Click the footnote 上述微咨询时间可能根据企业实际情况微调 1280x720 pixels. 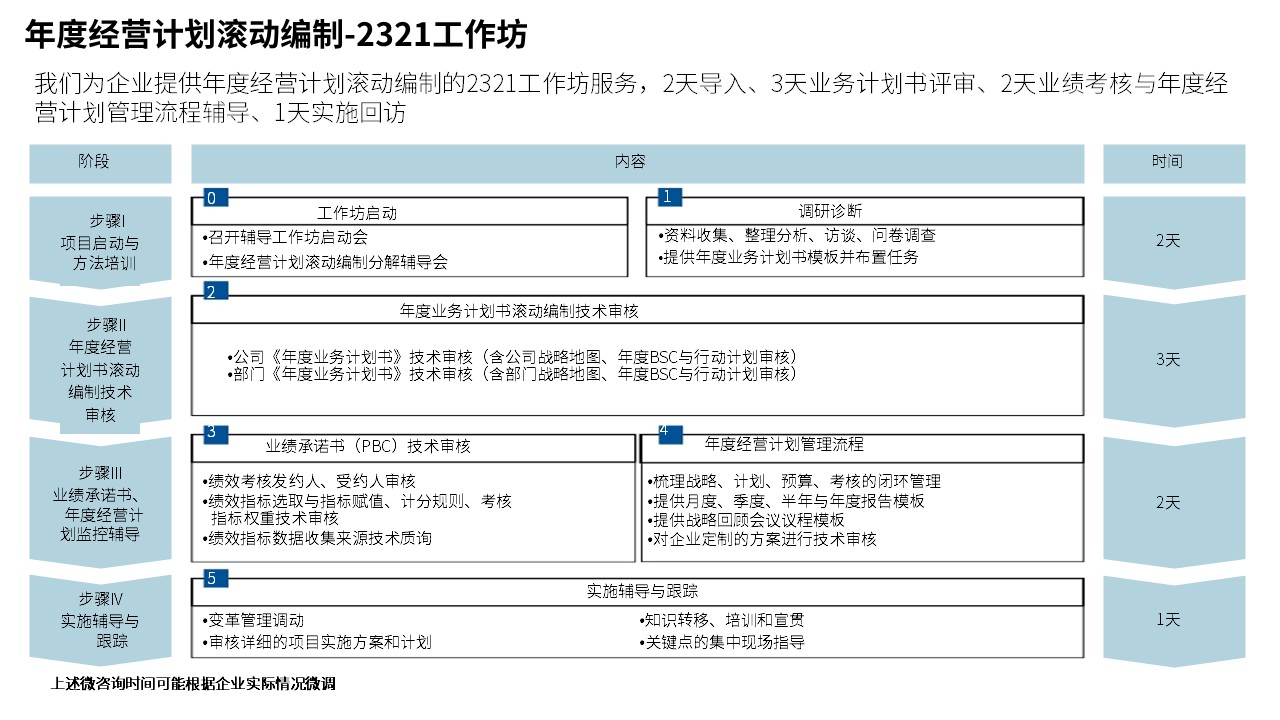pos(192,684)
